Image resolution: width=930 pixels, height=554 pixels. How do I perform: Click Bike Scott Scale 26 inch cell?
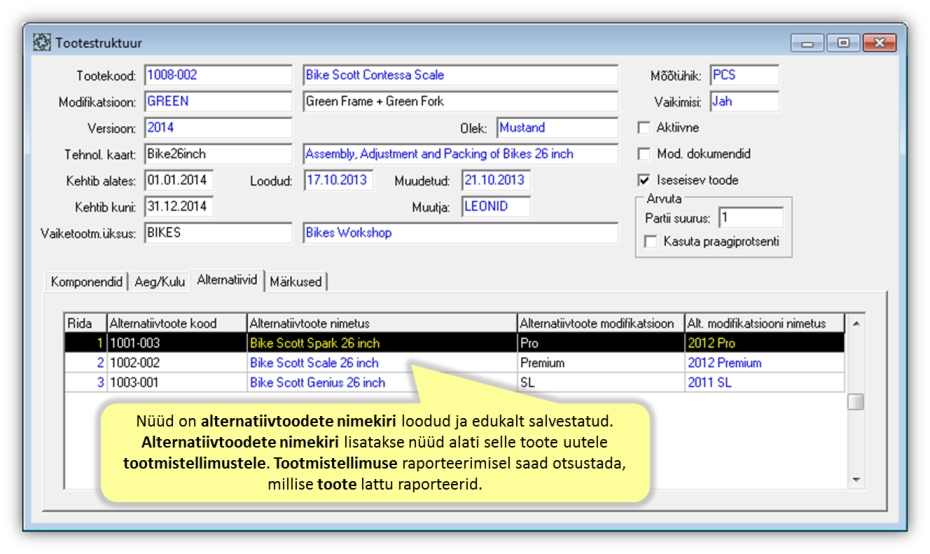point(382,363)
